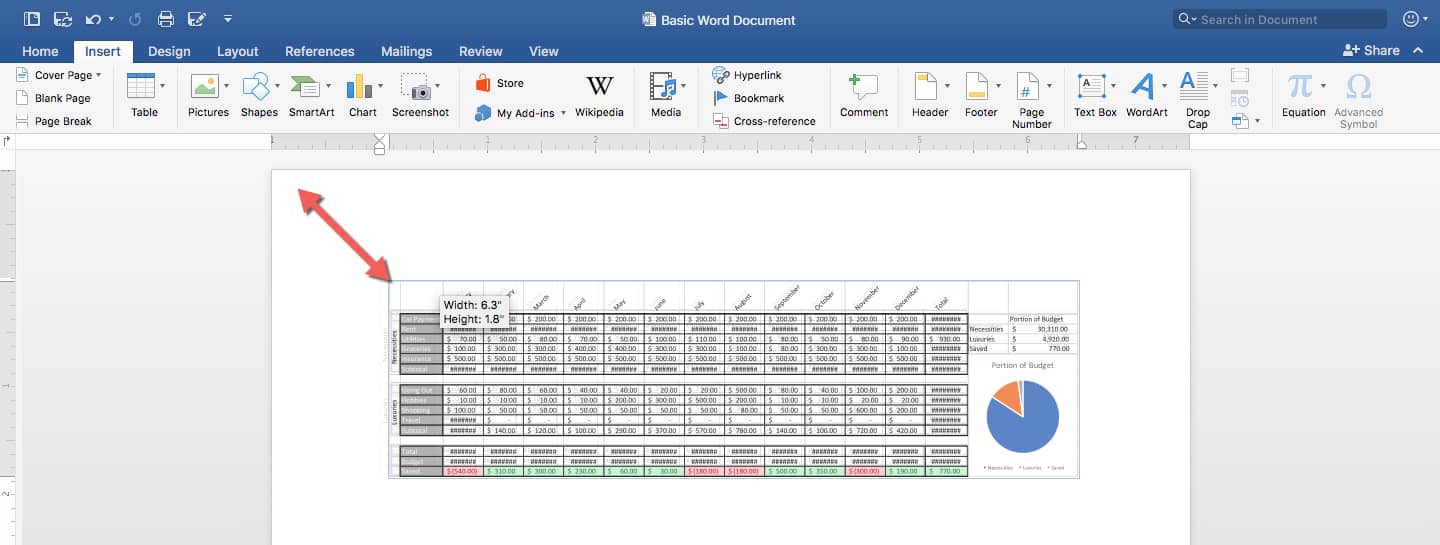Open Wikipedia add-in
The height and width of the screenshot is (545, 1440).
(x=599, y=96)
